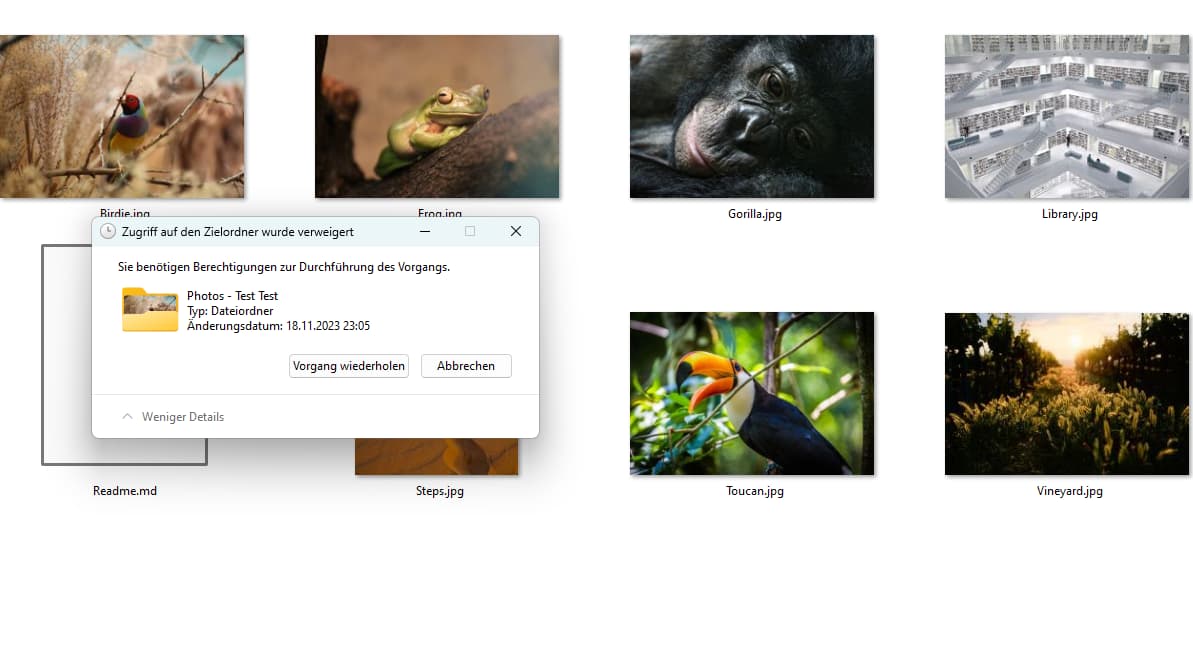This screenshot has width=1193, height=663.
Task: Select the Frog.jpg thumbnail
Action: click(x=437, y=116)
